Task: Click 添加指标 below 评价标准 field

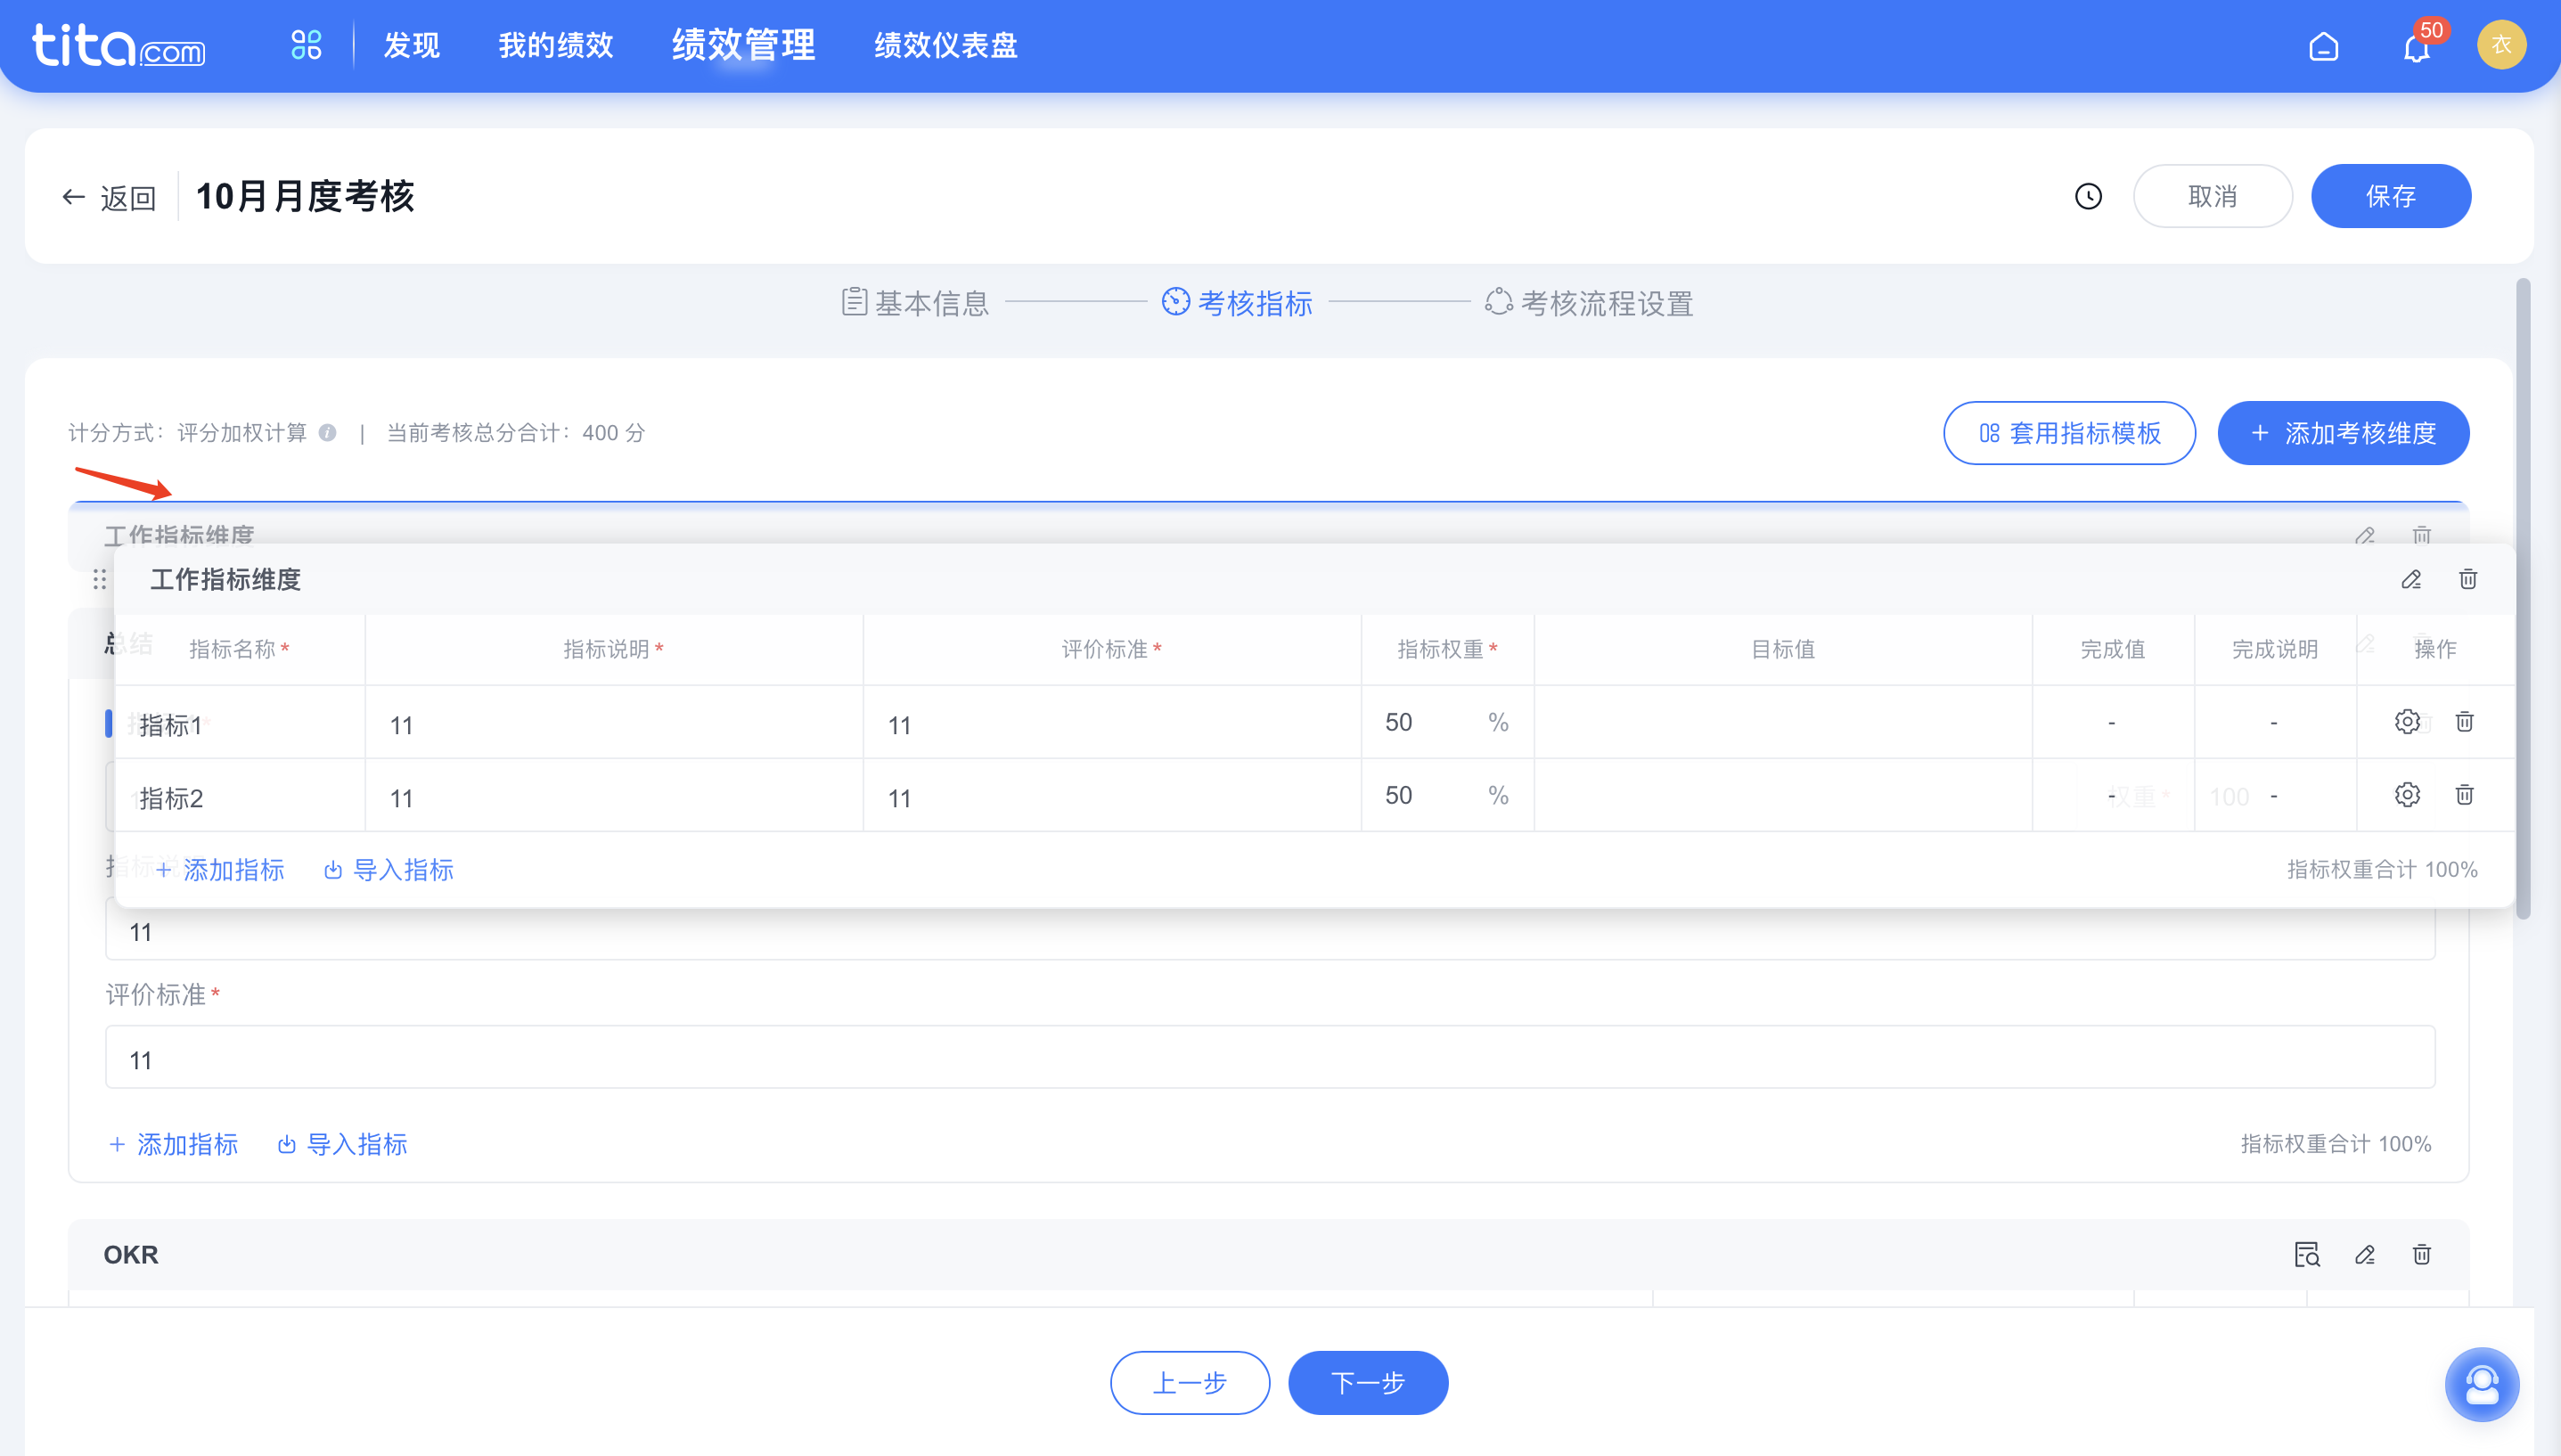Action: (x=173, y=1144)
